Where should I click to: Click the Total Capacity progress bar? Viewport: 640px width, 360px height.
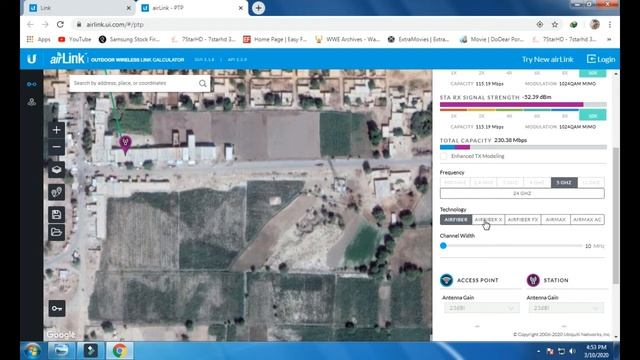pyautogui.click(x=523, y=147)
